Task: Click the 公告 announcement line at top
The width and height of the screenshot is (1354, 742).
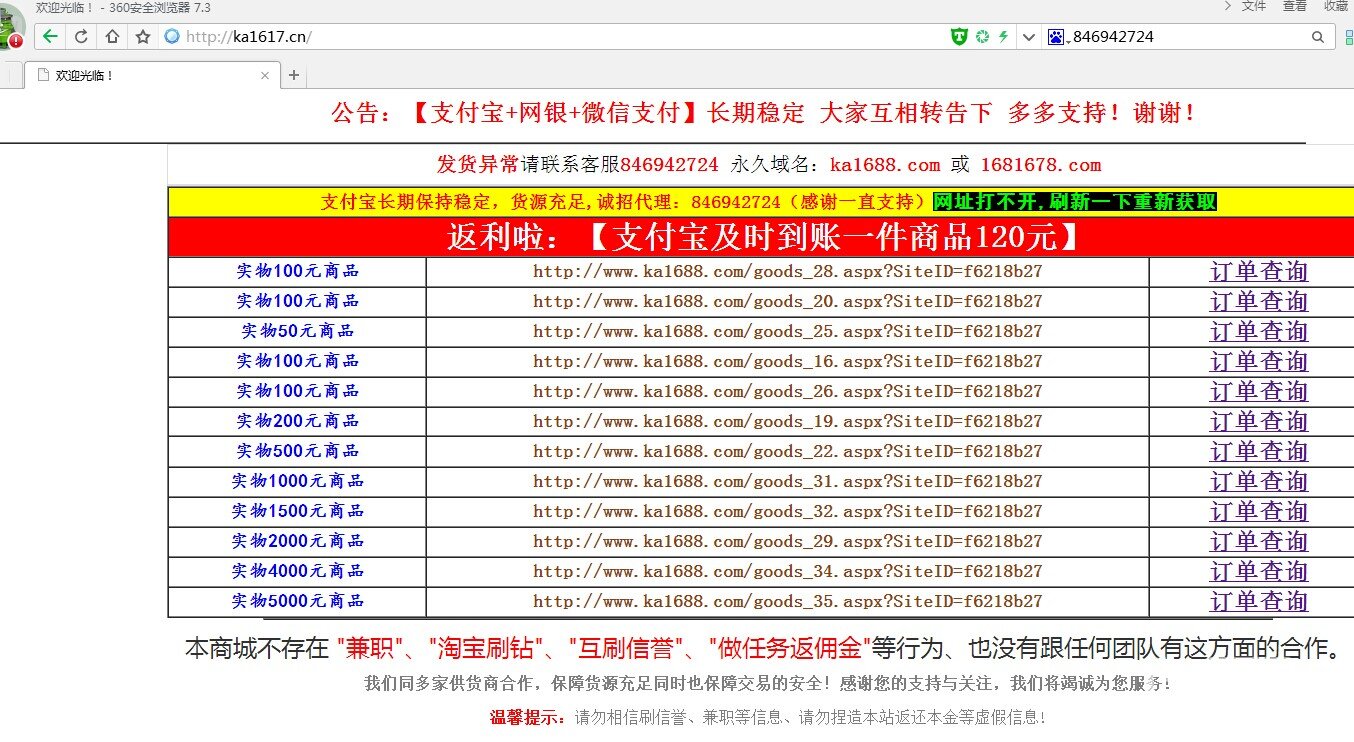Action: coord(764,113)
